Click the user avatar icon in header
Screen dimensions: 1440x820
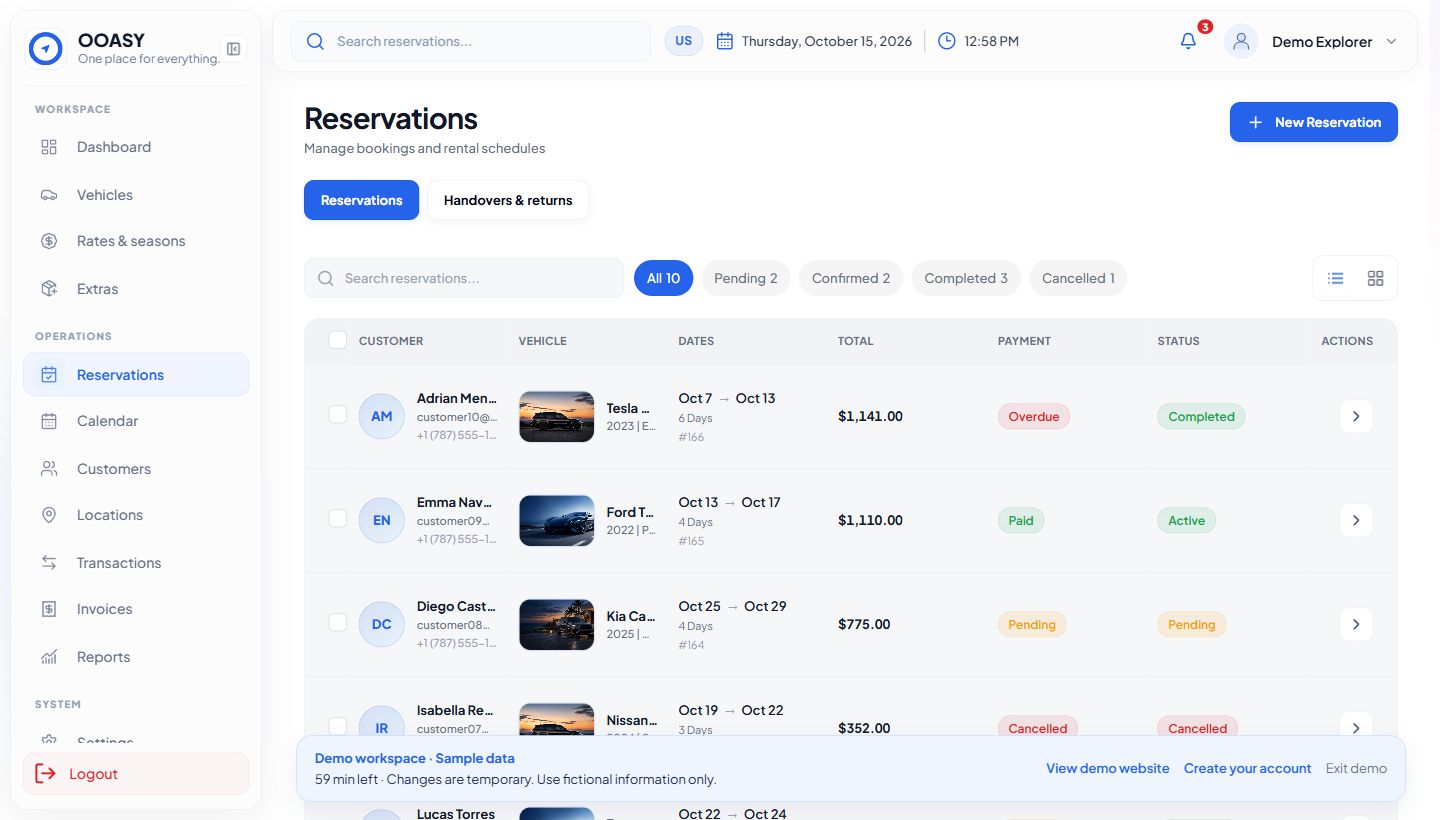coord(1241,41)
